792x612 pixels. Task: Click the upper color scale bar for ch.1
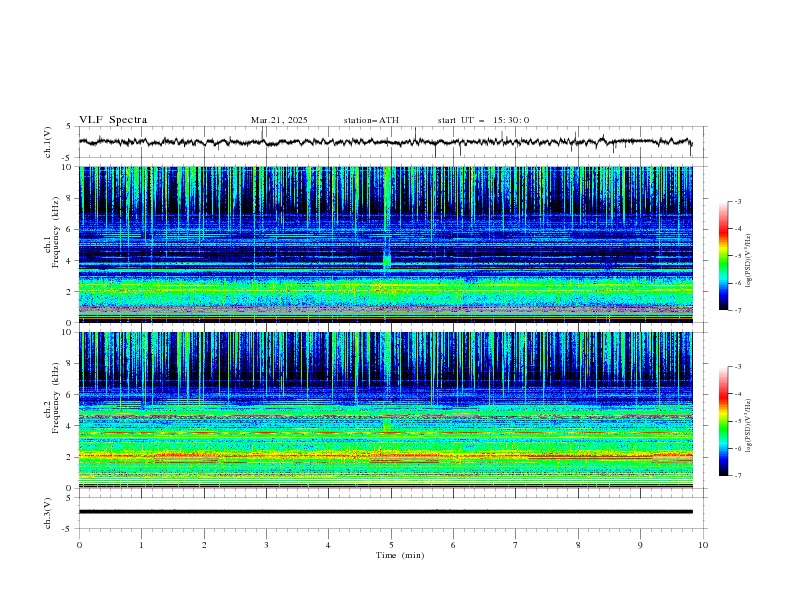pyautogui.click(x=724, y=256)
